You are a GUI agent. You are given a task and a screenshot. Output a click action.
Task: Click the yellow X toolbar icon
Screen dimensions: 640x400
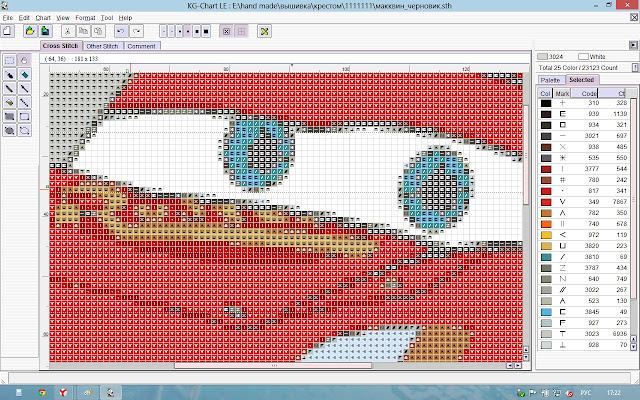coord(264,31)
